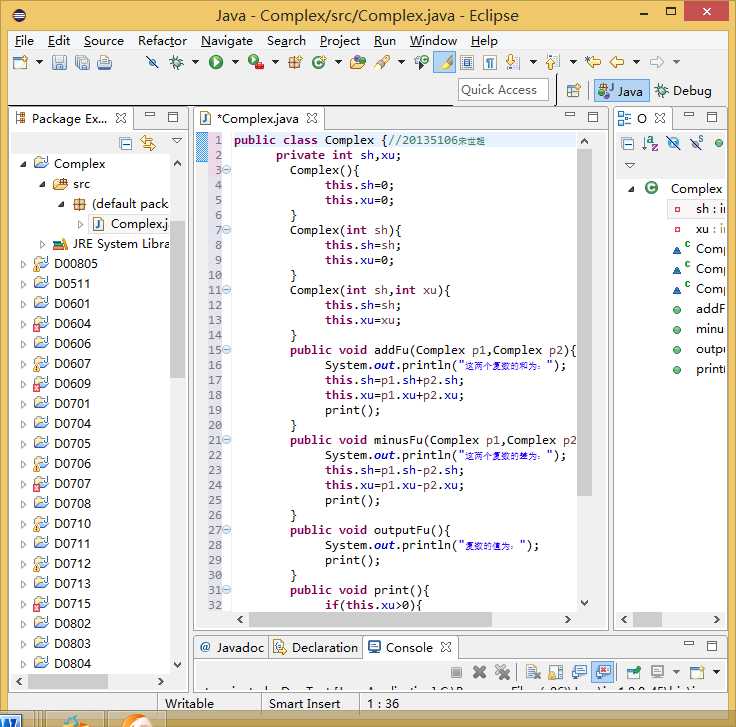
Task: Switch to the Declaration tab
Action: coord(316,648)
